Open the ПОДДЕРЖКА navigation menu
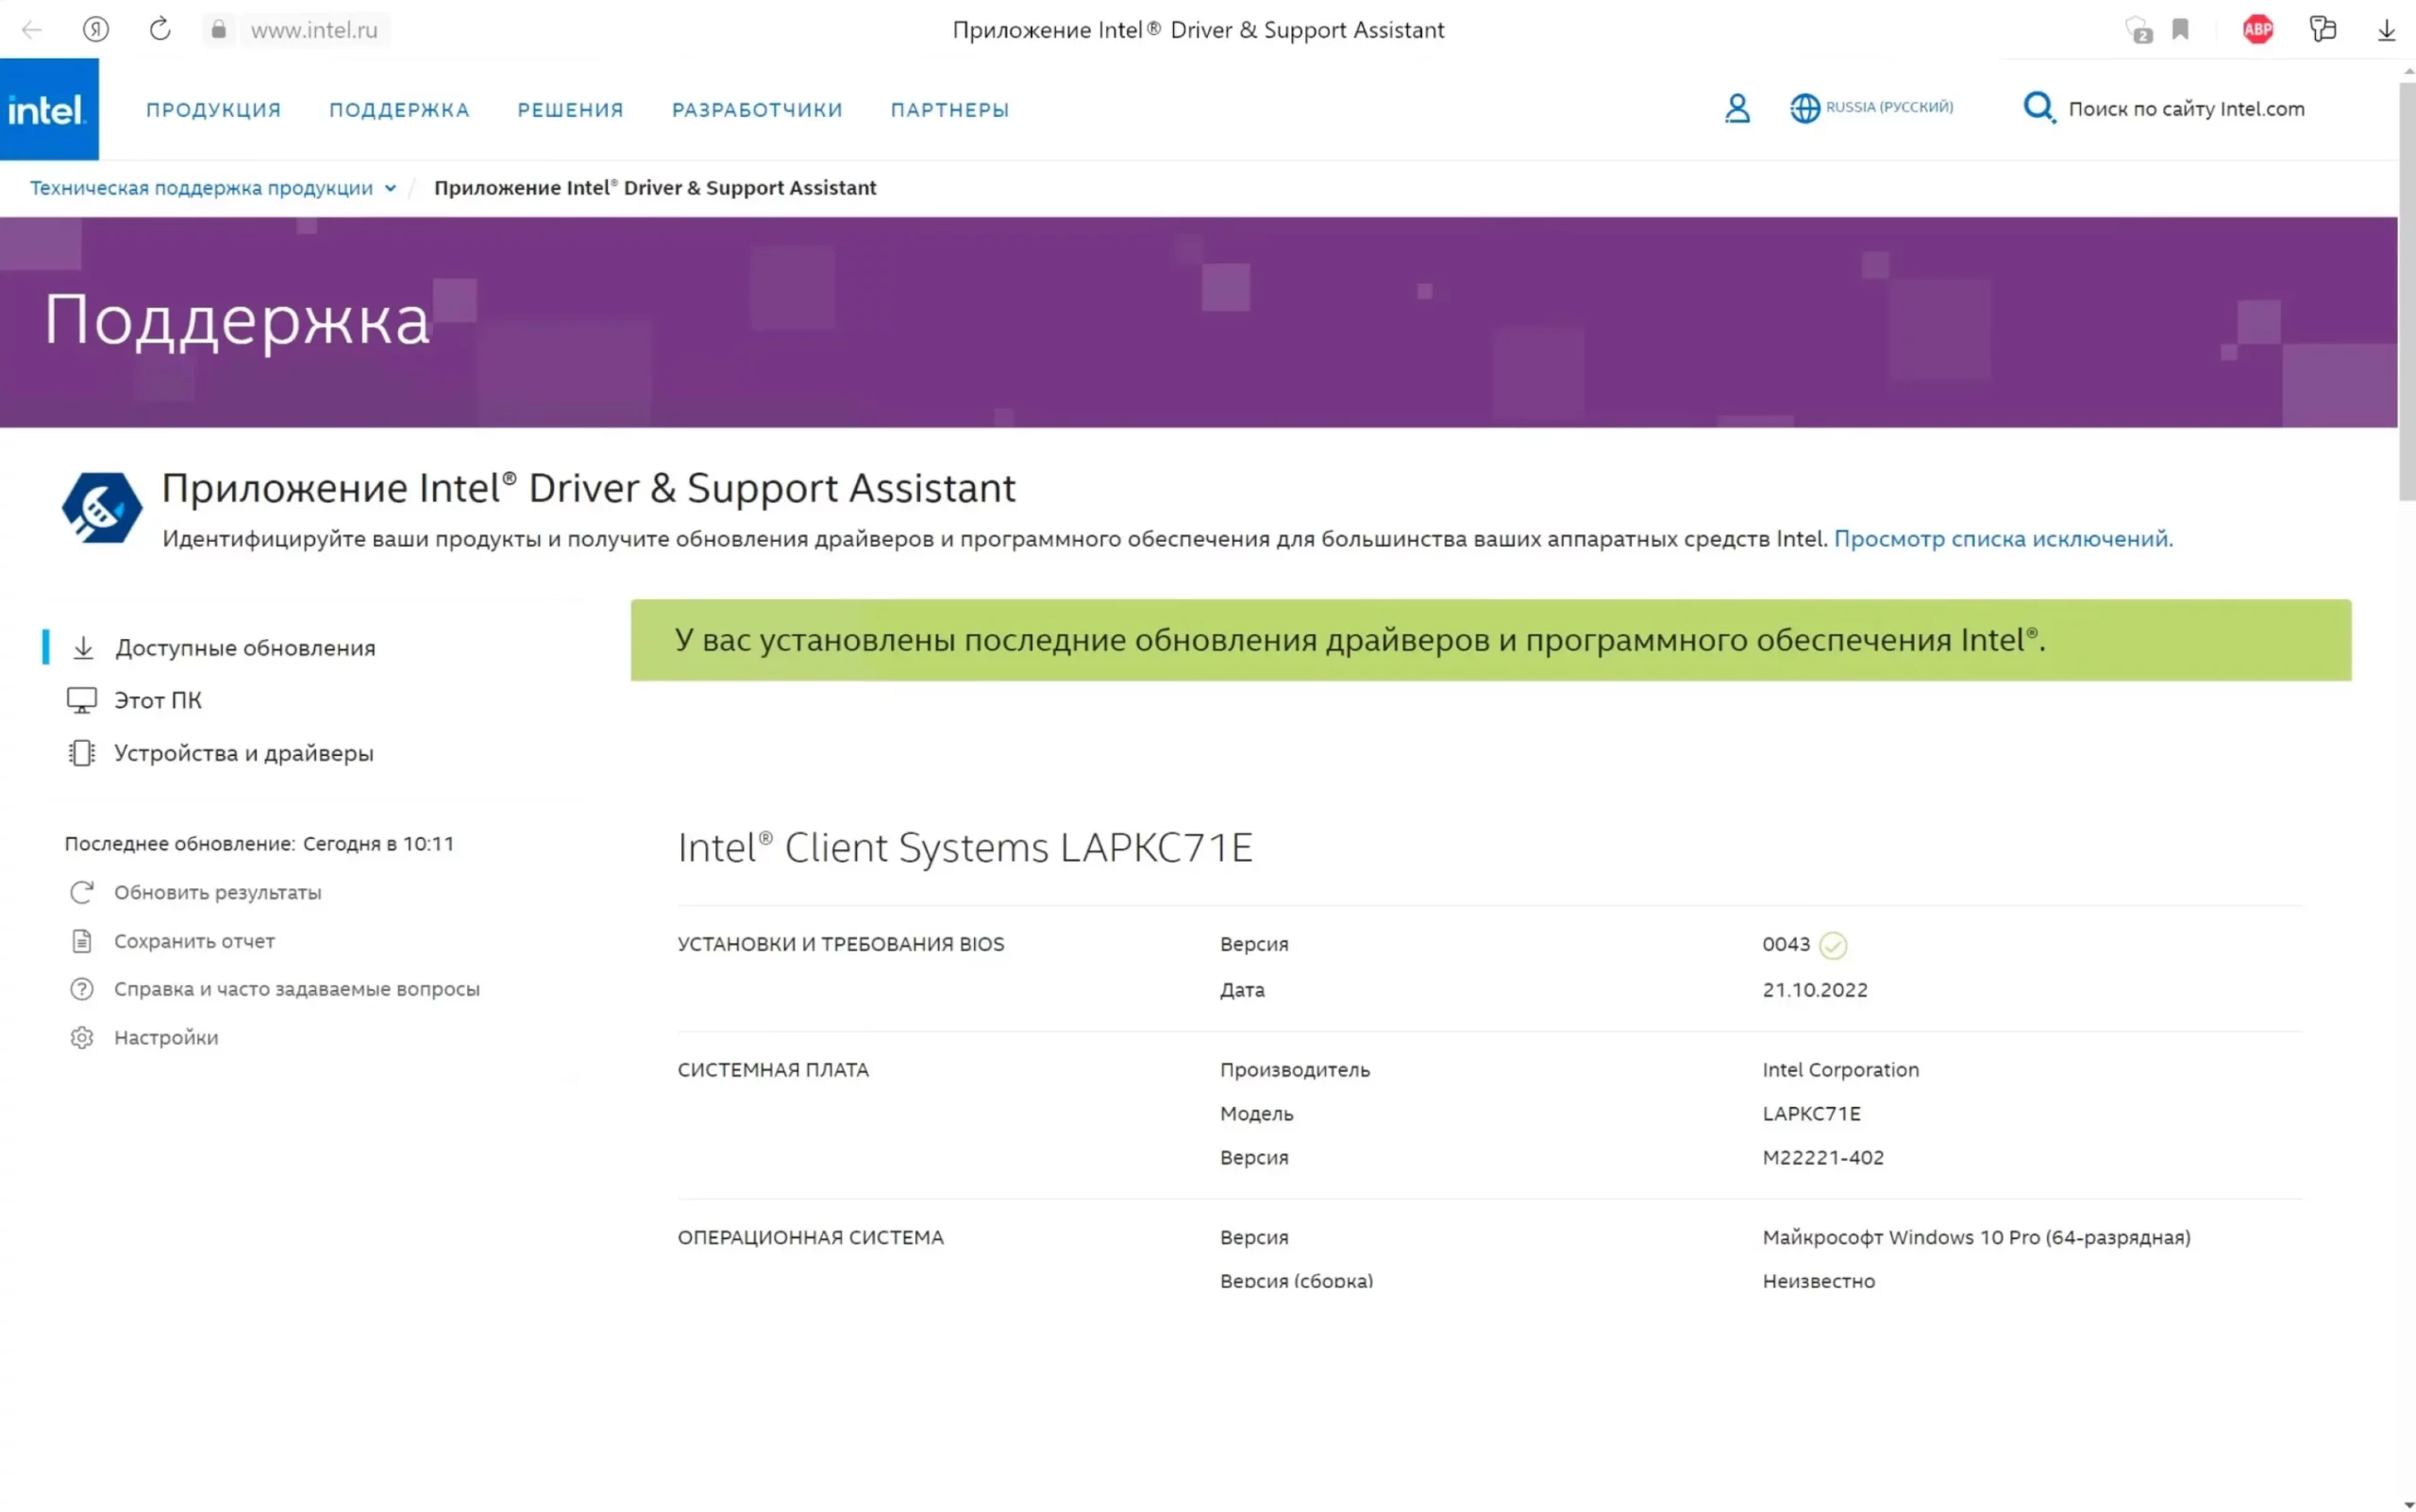The image size is (2416, 1512). pos(399,110)
